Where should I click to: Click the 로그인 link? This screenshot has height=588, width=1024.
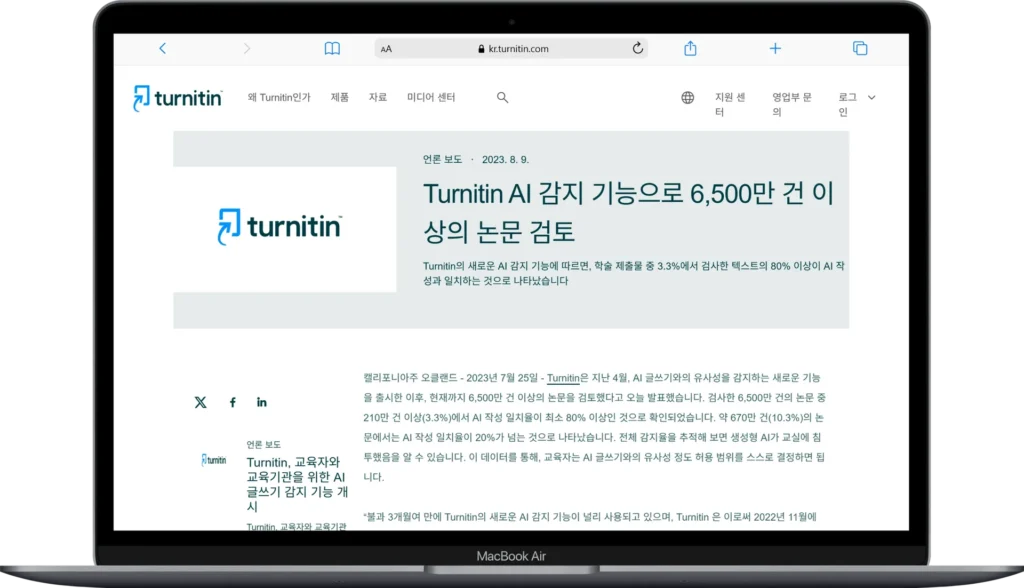(x=847, y=105)
